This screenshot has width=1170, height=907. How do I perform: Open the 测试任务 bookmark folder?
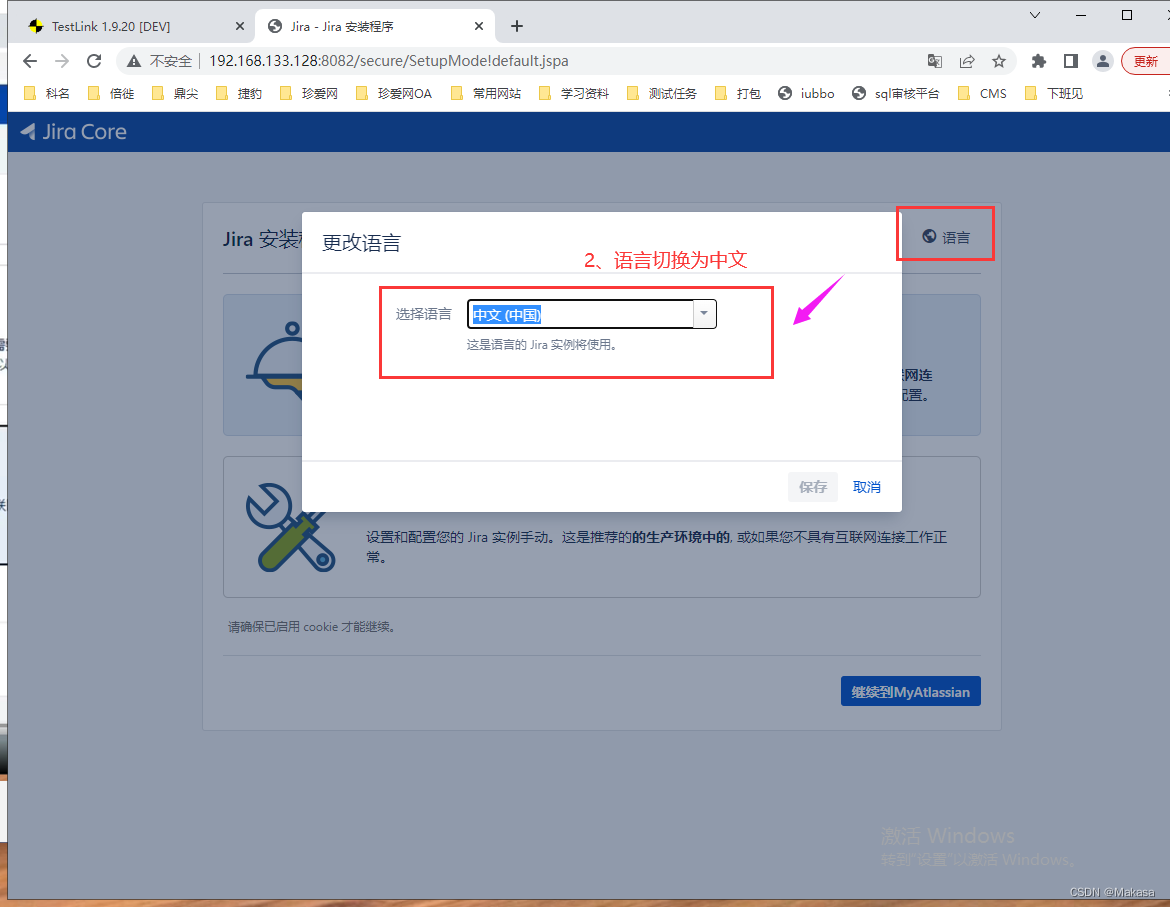pos(662,93)
